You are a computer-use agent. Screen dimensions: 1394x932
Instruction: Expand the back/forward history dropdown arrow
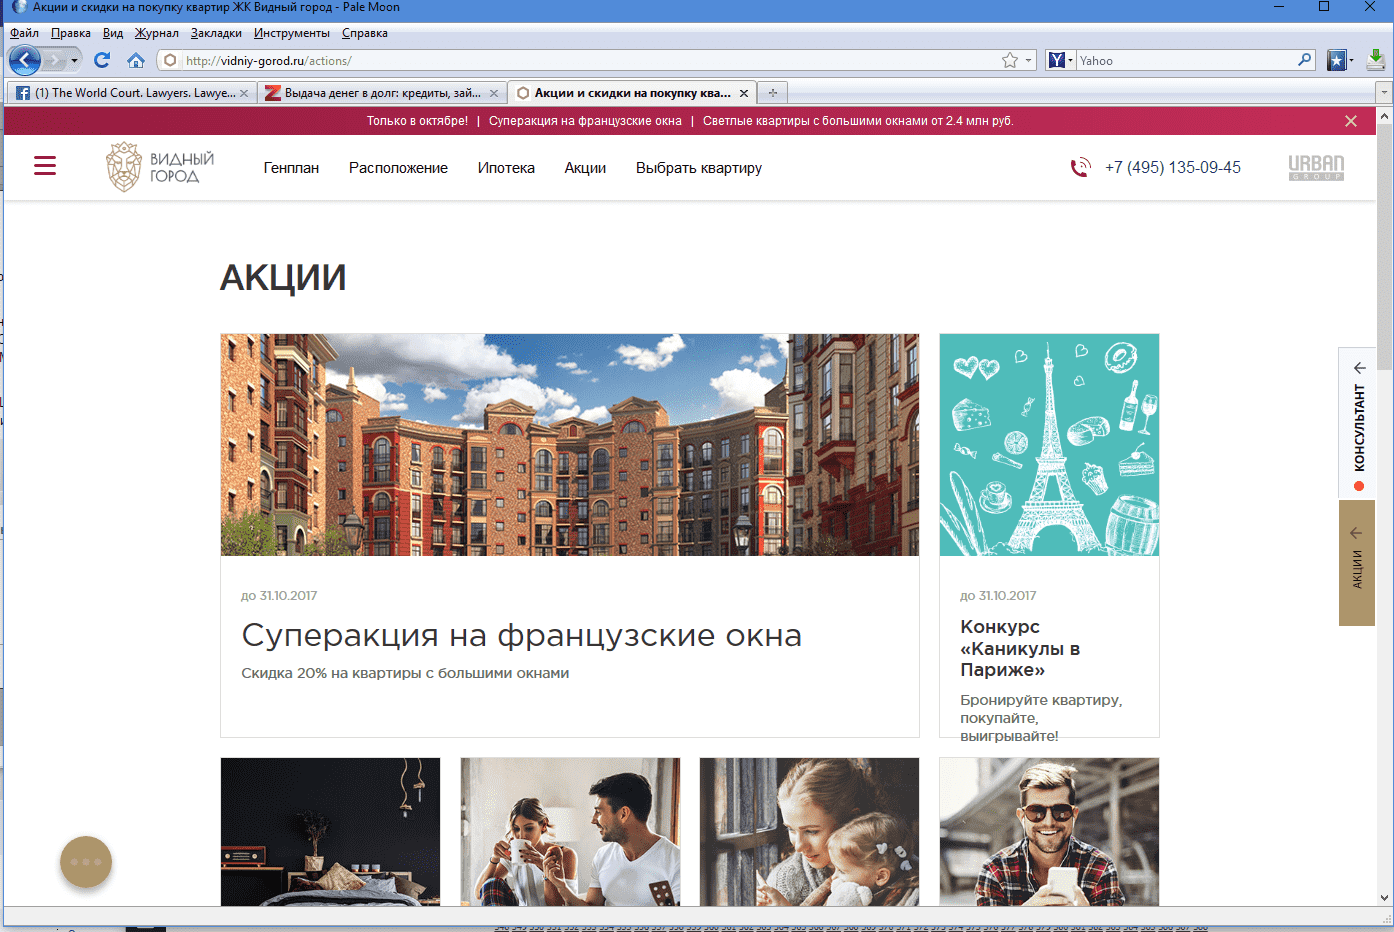[x=74, y=60]
